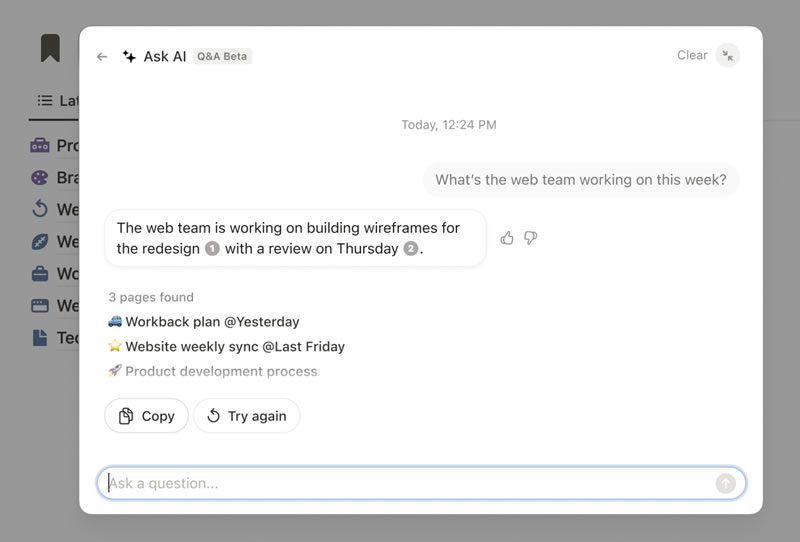800x542 pixels.
Task: Clear the Ask AI conversation
Action: coord(692,55)
